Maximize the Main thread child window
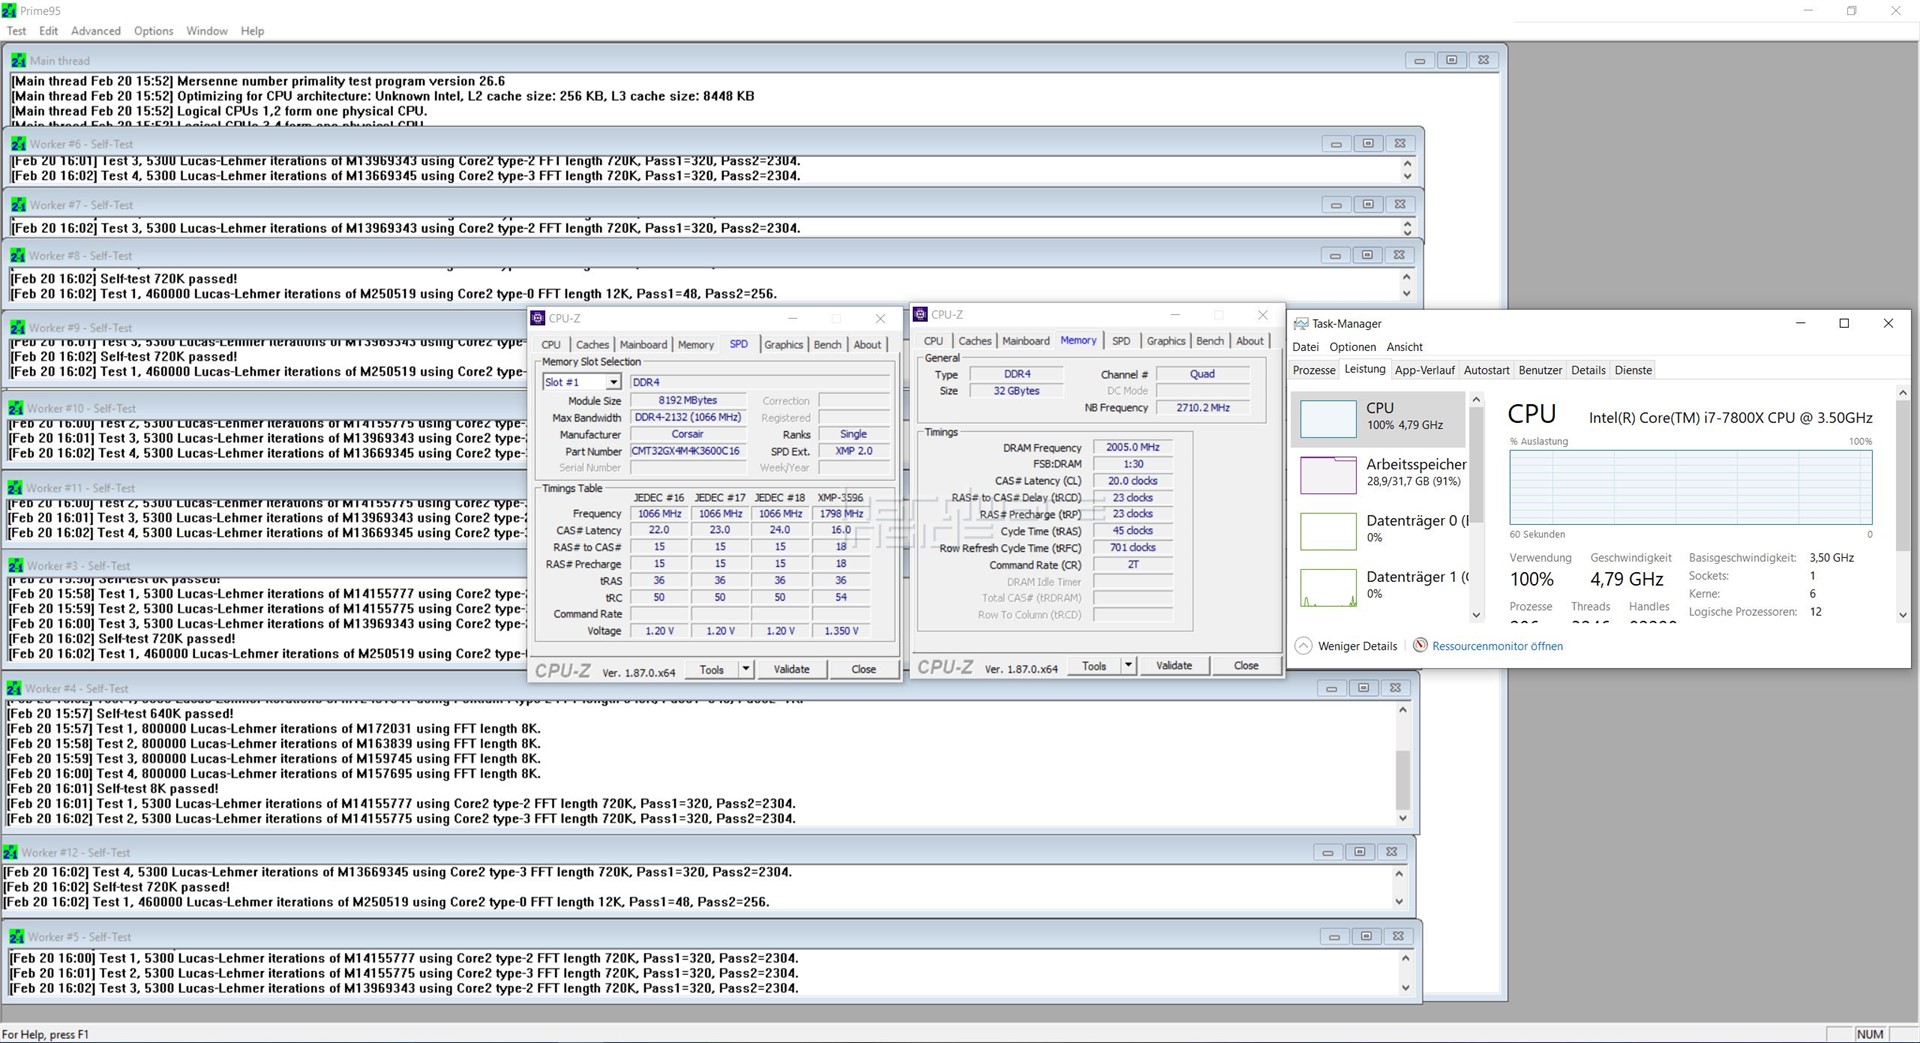Screen dimensions: 1920x1043 [x=1451, y=60]
